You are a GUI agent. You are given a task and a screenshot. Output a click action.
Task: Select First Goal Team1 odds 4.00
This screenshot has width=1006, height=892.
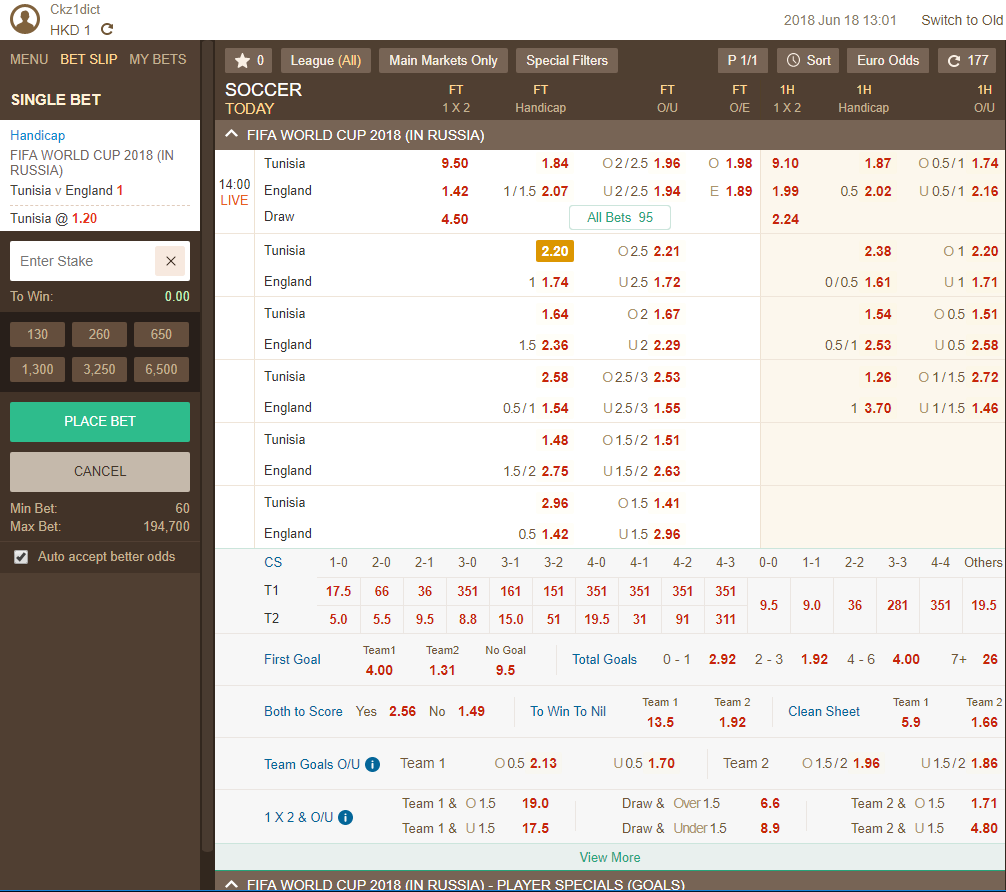(x=379, y=671)
